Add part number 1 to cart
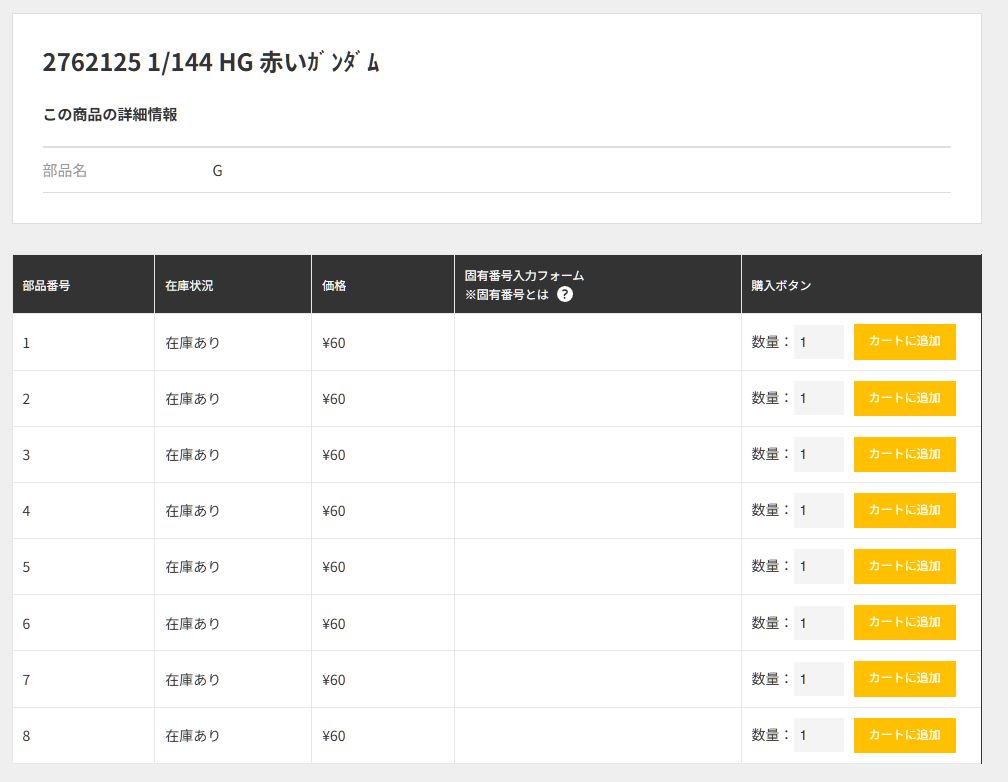 904,342
